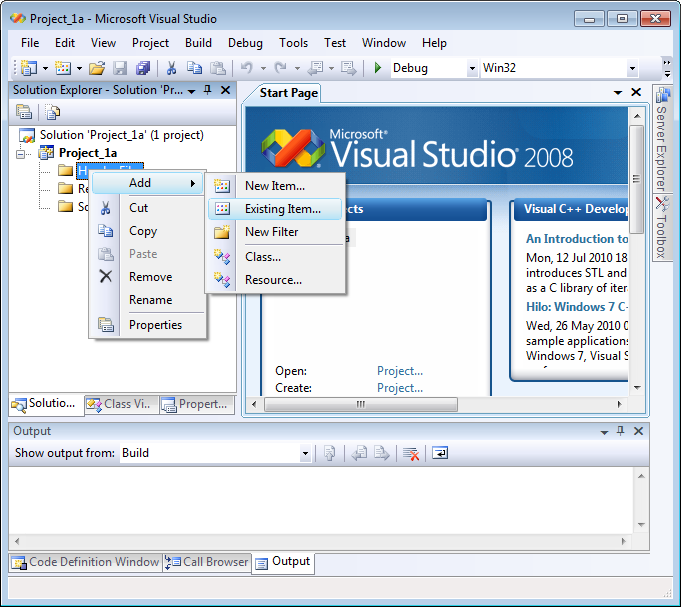Click the Properties icon in Solution Explorer toolbar
681x607 pixels.
[23, 112]
